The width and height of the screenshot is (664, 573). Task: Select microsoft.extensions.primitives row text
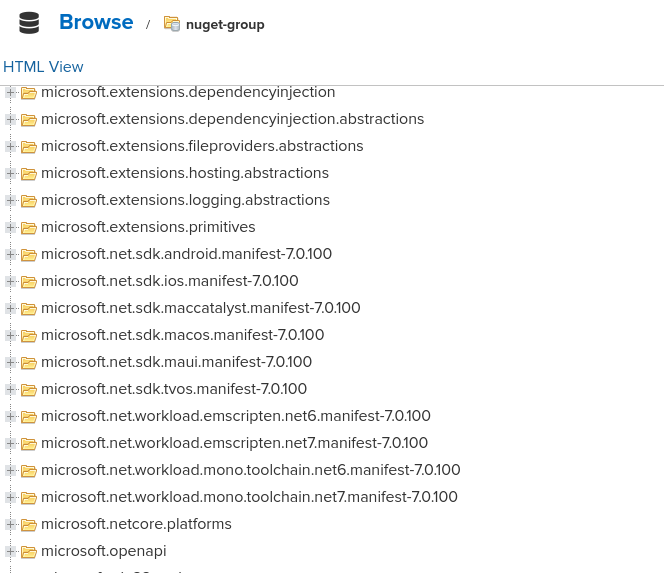point(148,227)
